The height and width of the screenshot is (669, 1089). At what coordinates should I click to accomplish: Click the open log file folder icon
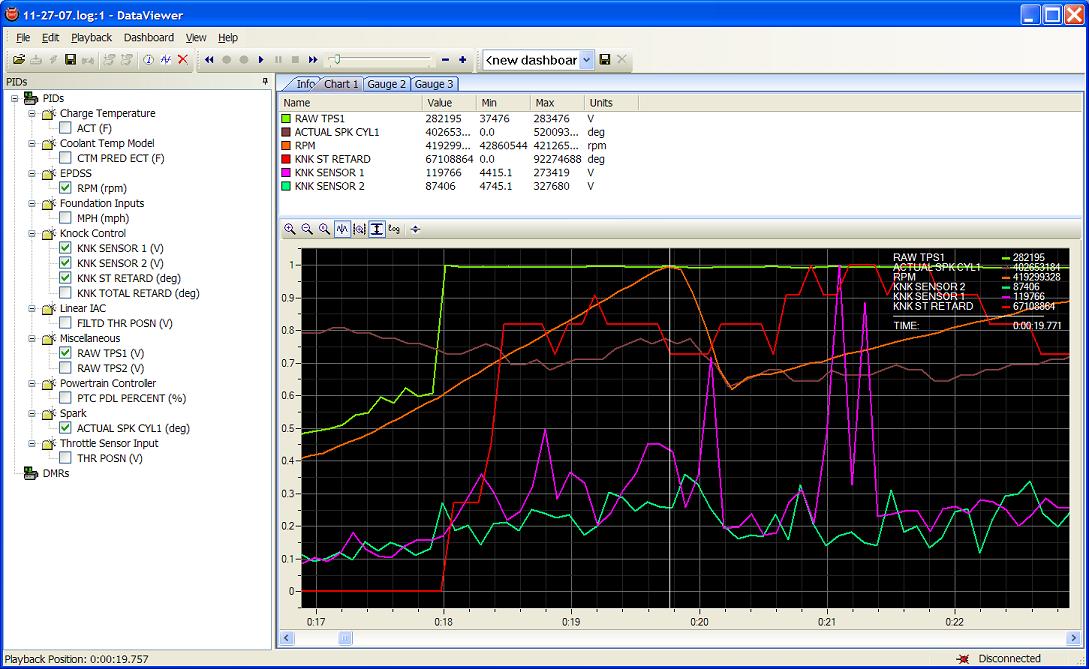point(19,60)
